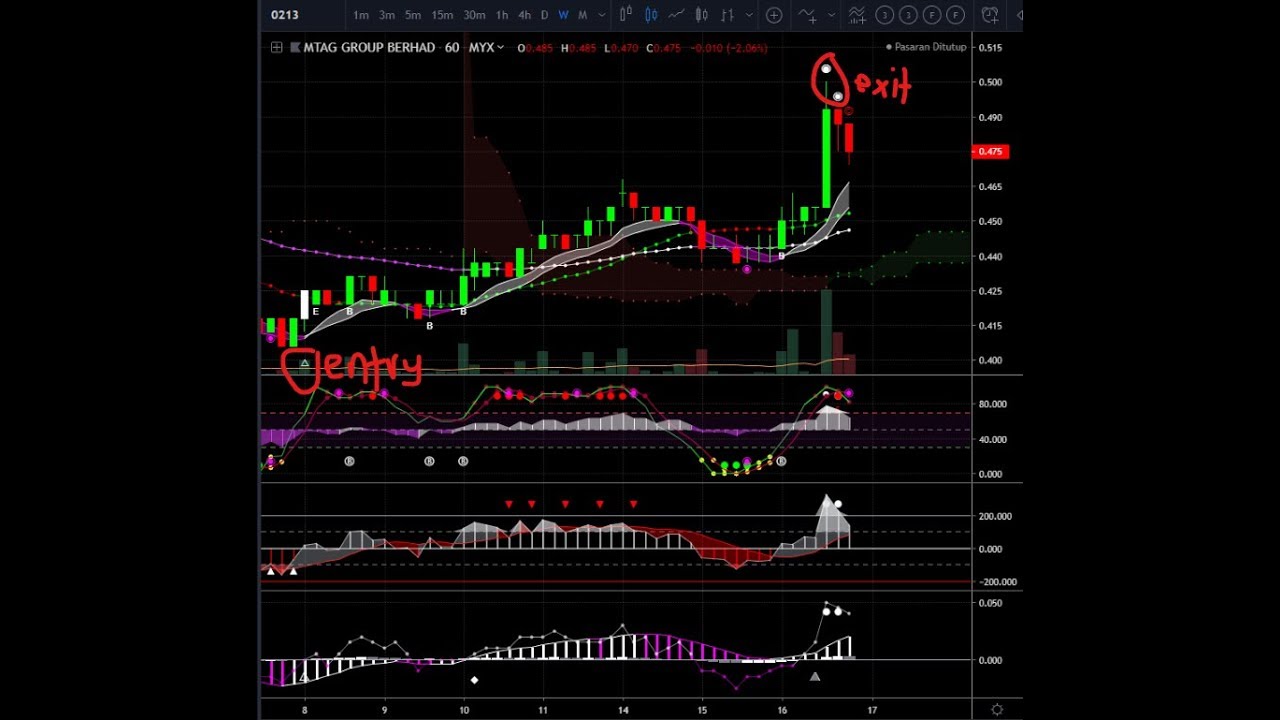Click the tallest volume bar near date 16
Image resolution: width=1280 pixels, height=720 pixels.
826,332
